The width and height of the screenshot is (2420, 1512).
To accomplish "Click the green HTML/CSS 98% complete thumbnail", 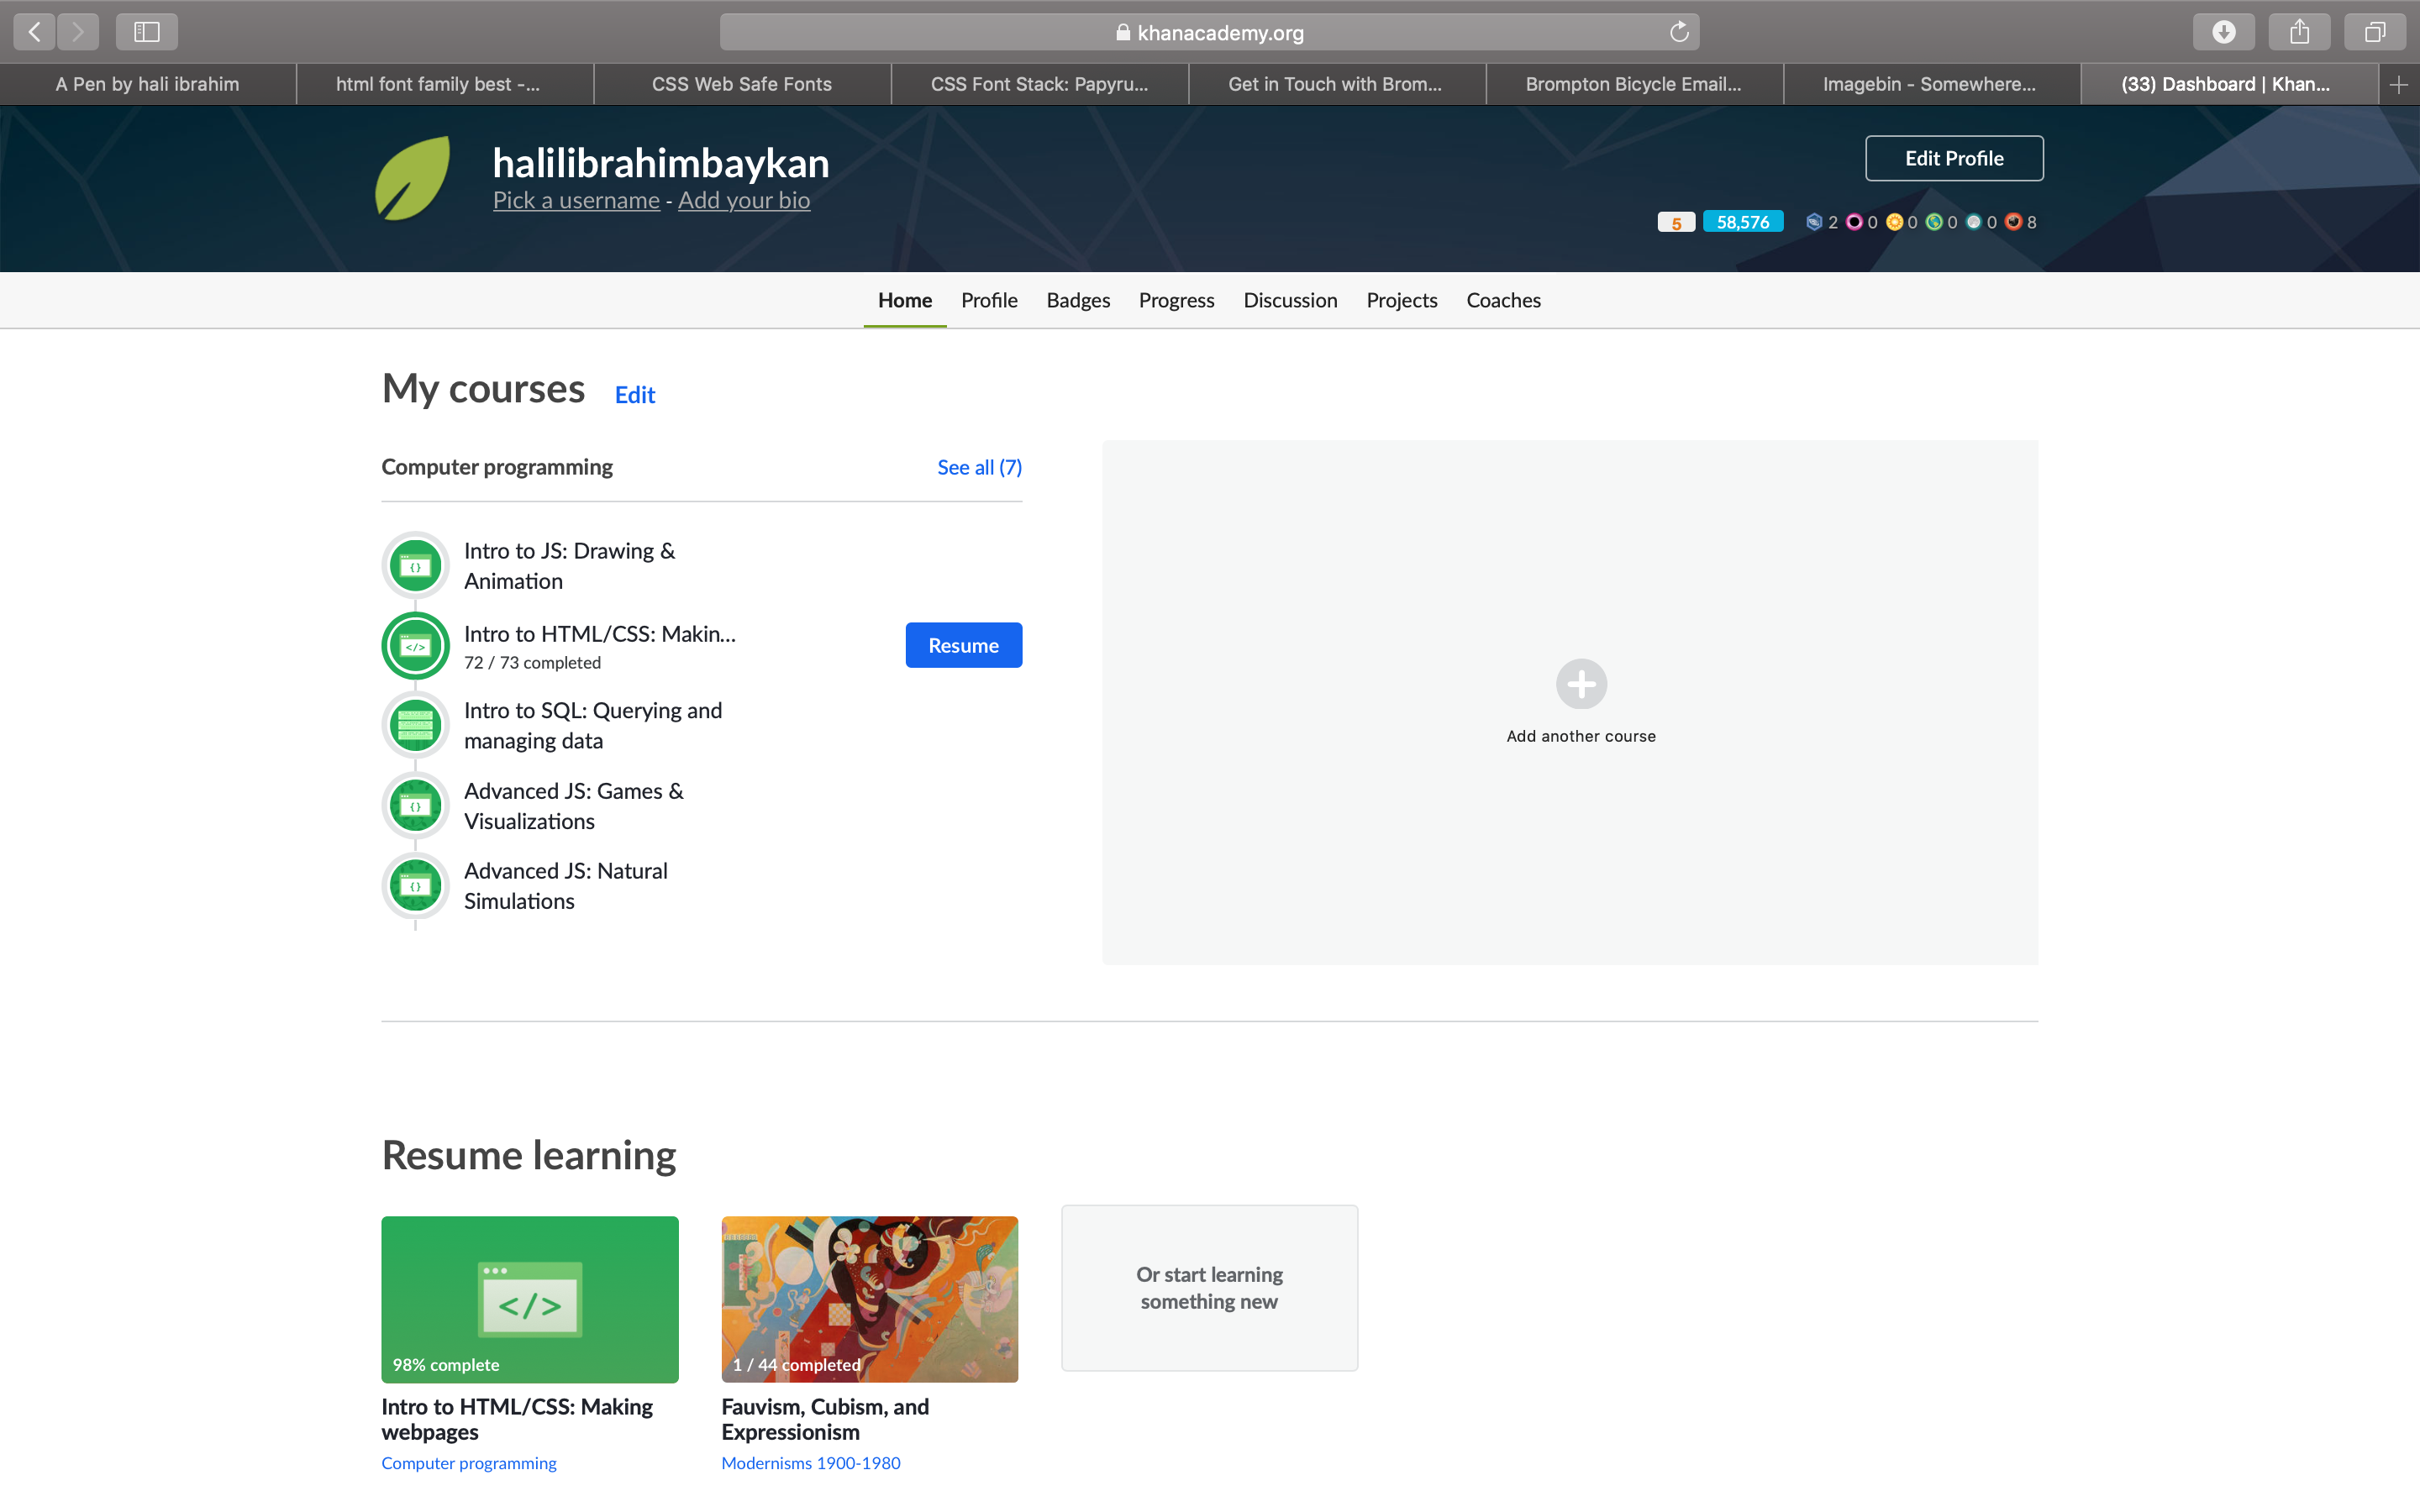I will (530, 1299).
